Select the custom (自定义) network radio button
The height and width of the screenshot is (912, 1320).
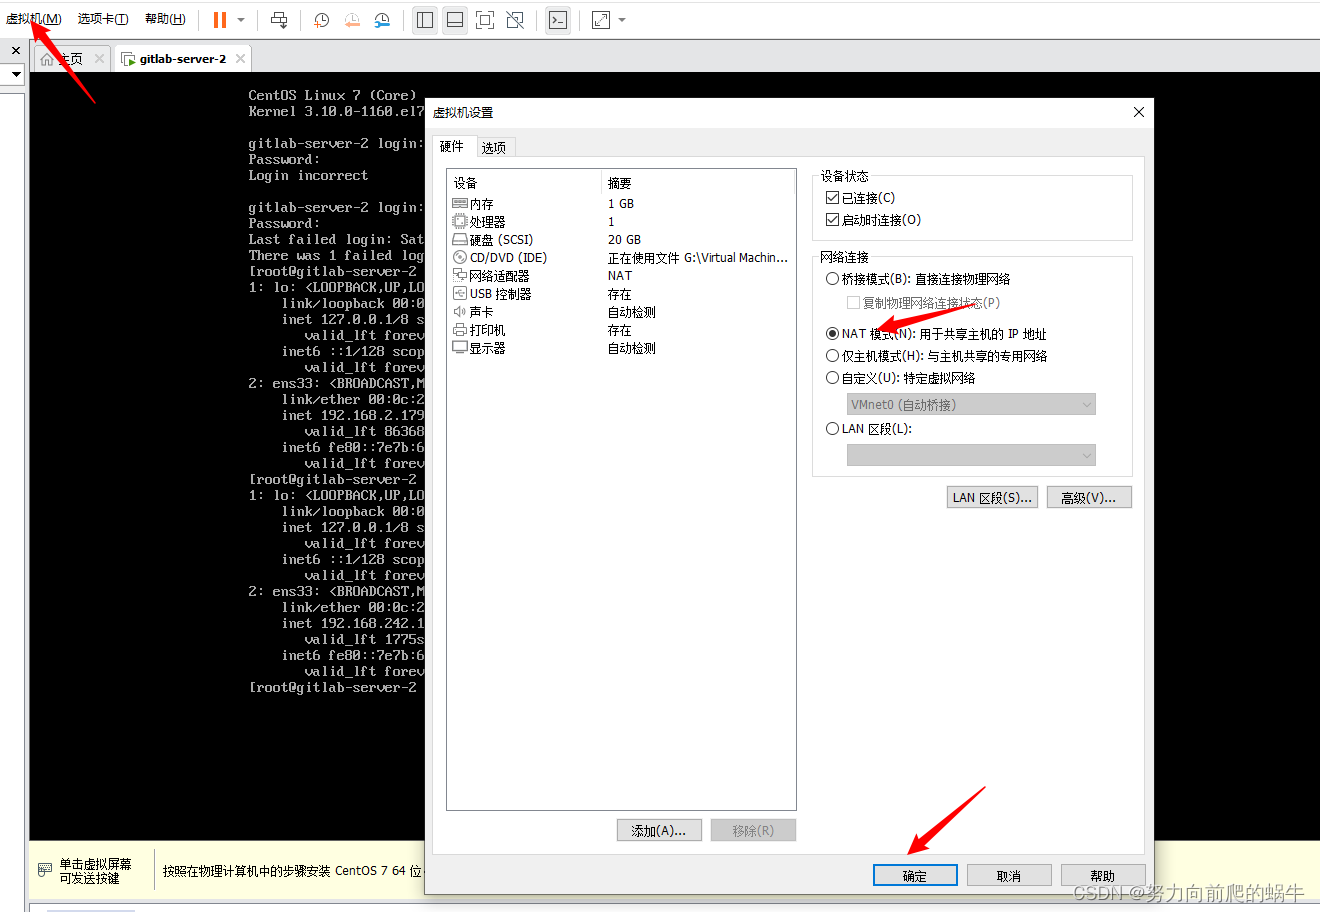tap(832, 378)
